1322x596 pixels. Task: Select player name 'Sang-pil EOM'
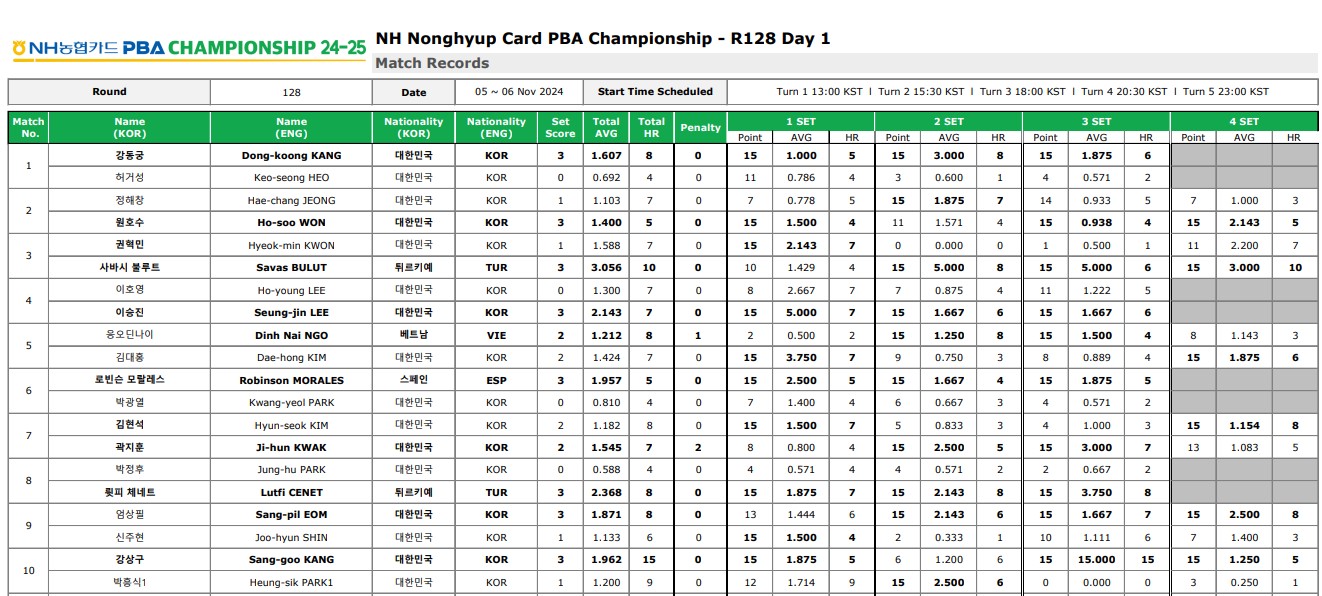(x=291, y=514)
